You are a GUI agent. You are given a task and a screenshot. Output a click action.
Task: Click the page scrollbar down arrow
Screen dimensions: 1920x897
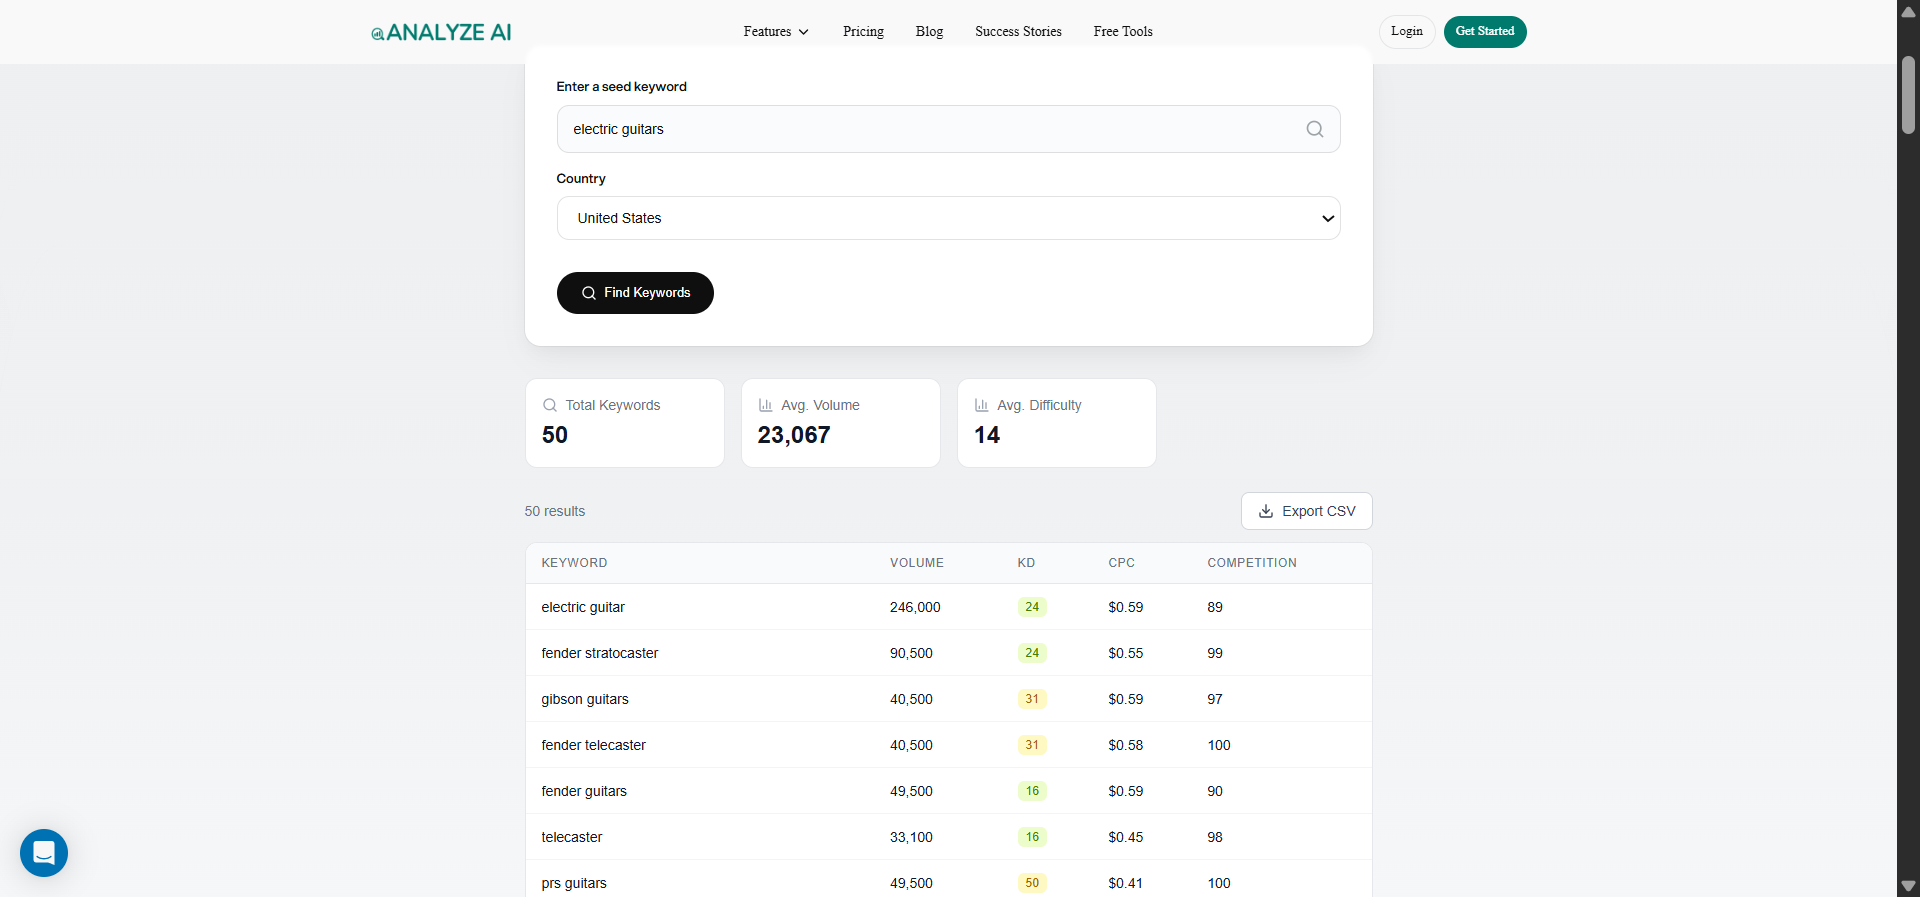coord(1908,886)
